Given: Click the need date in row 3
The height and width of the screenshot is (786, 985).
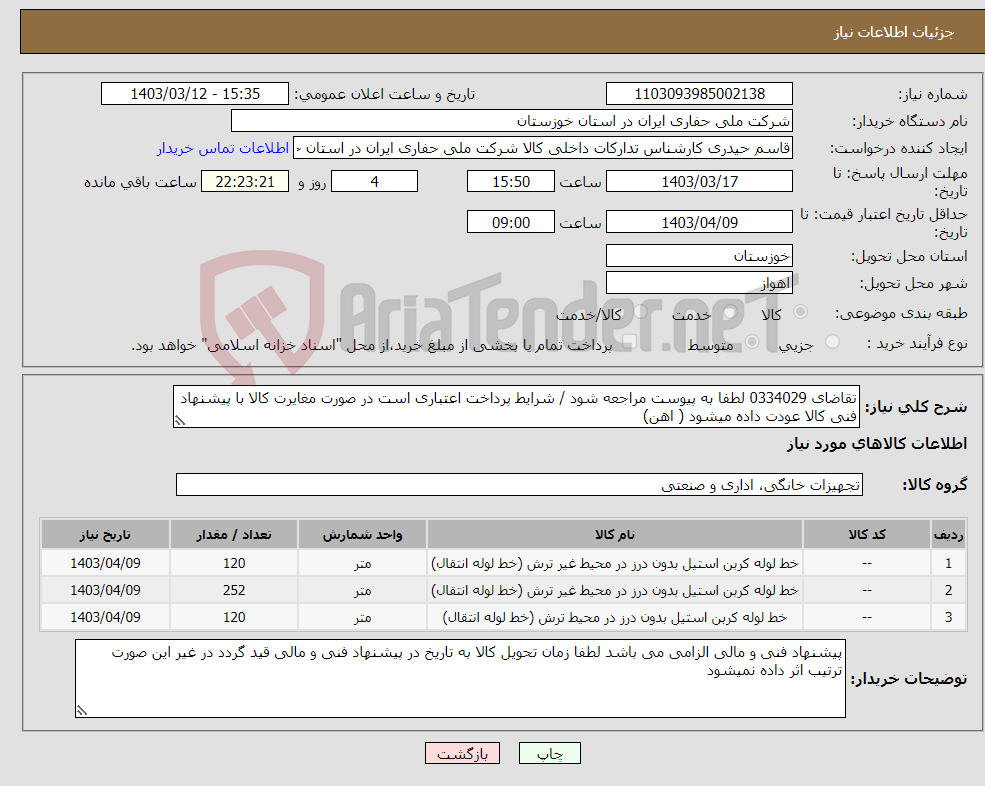Looking at the screenshot, I should coord(105,618).
